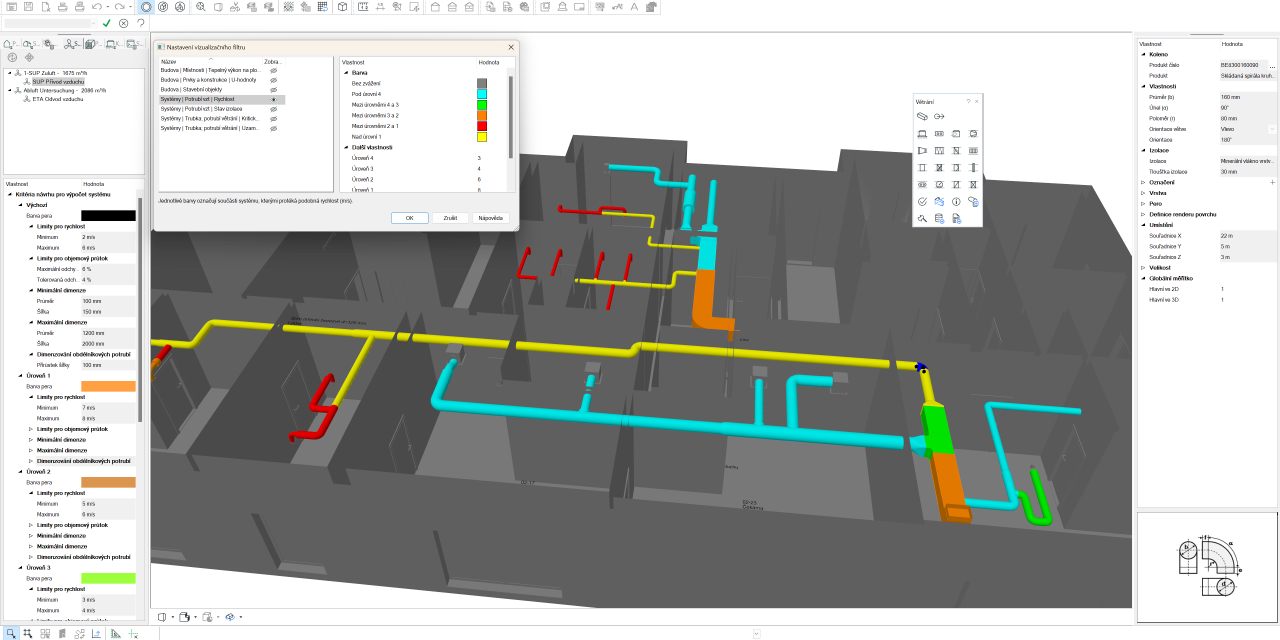The image size is (1280, 640).
Task: Toggle visibility of 'Budova | Místnosti | Tepelný výkon' filter
Action: tap(273, 70)
